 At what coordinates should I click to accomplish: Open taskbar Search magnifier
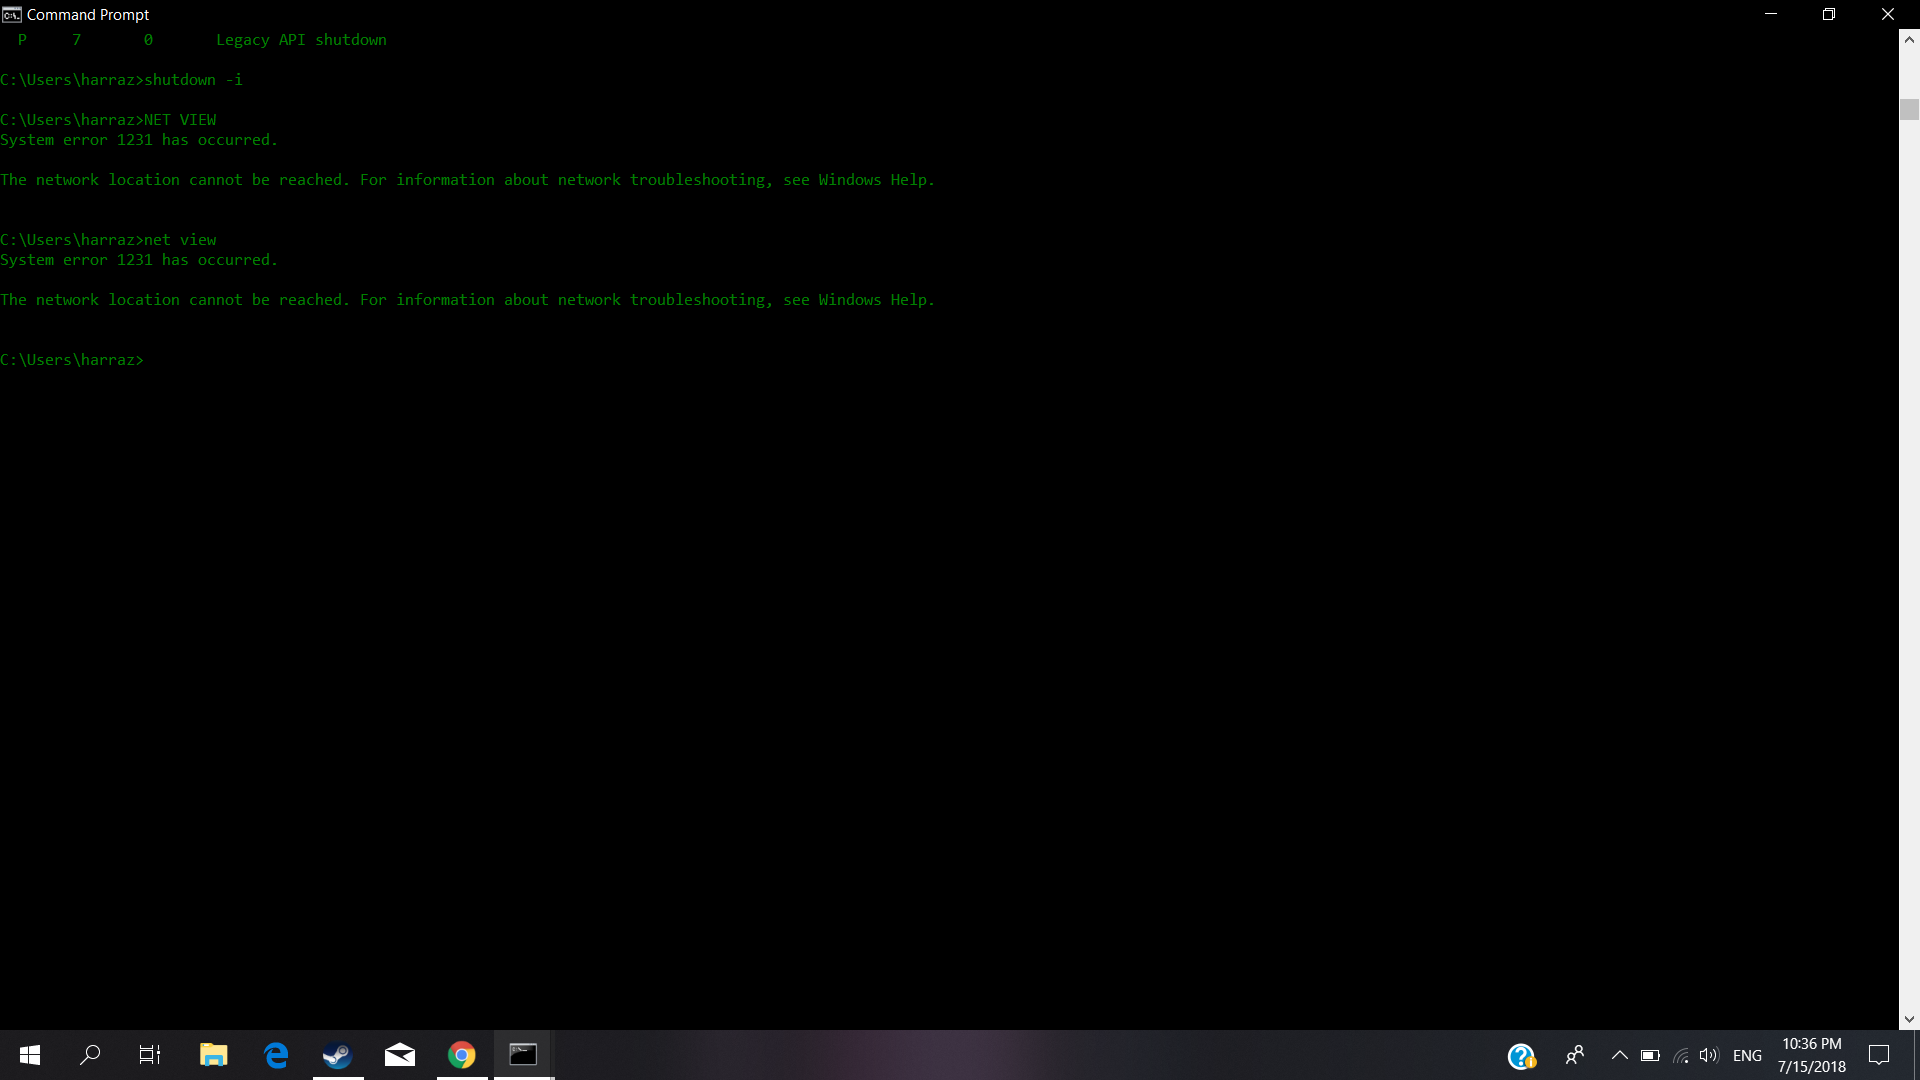(90, 1055)
